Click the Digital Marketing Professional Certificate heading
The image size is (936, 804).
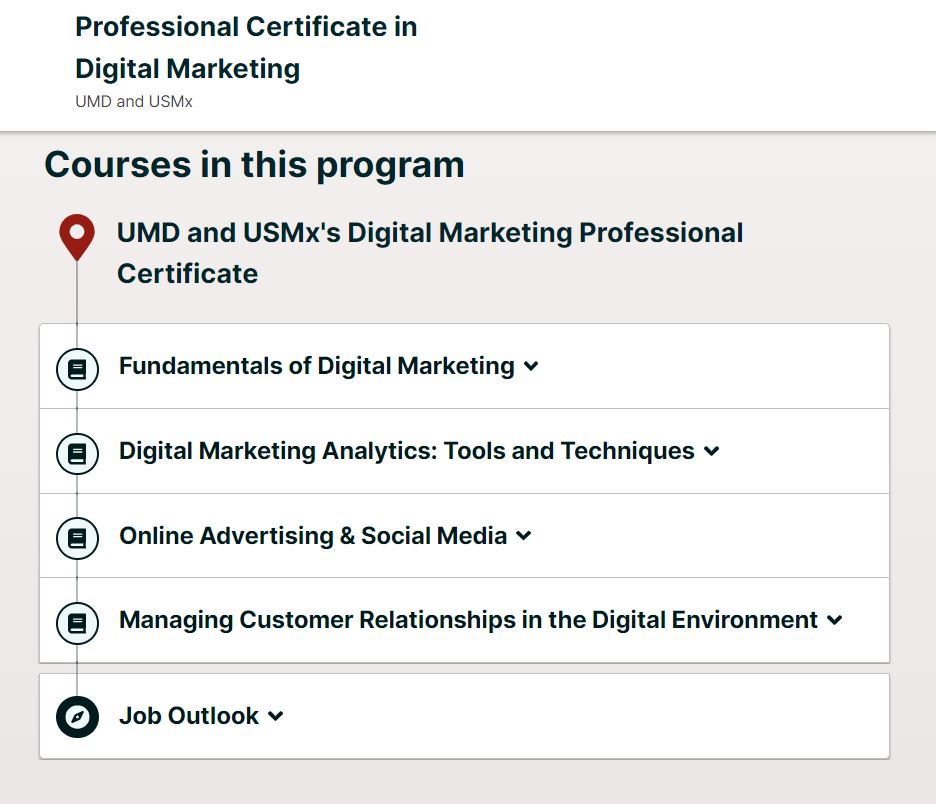coord(430,252)
